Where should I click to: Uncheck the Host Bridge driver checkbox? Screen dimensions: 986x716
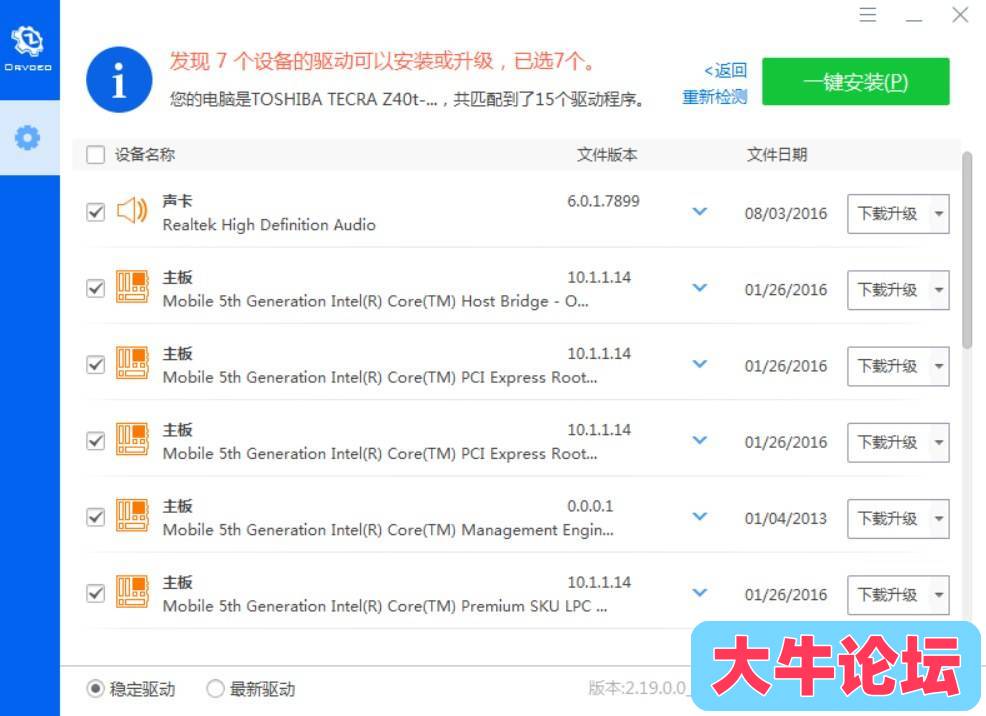point(96,288)
